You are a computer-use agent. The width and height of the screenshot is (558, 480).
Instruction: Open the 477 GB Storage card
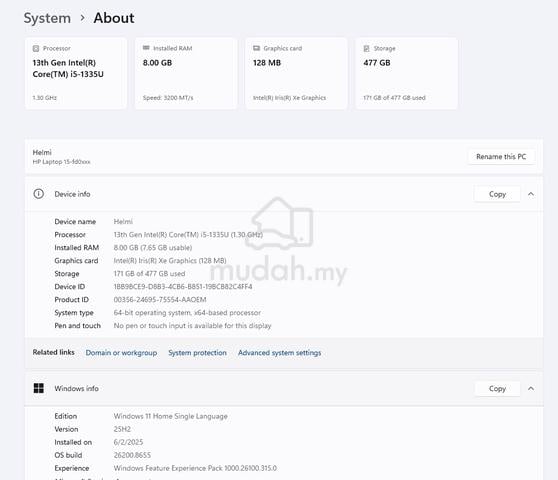coord(406,73)
